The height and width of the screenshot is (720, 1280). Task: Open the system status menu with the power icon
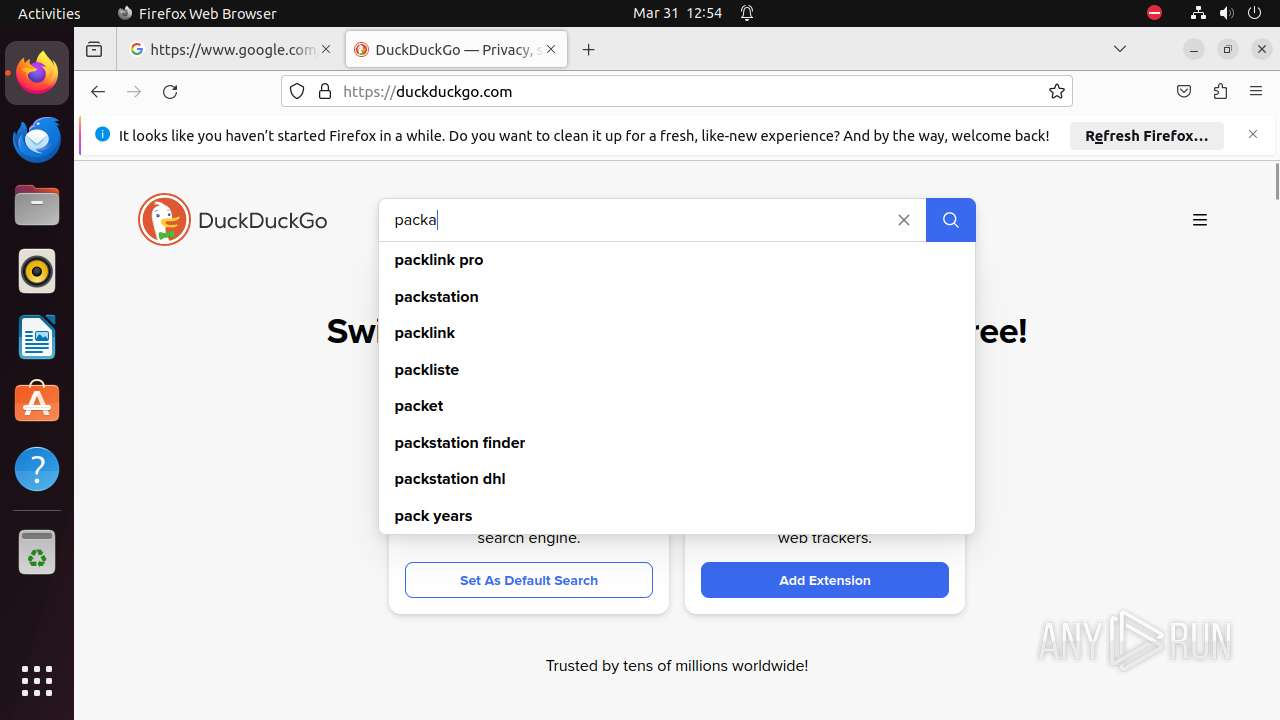1255,13
